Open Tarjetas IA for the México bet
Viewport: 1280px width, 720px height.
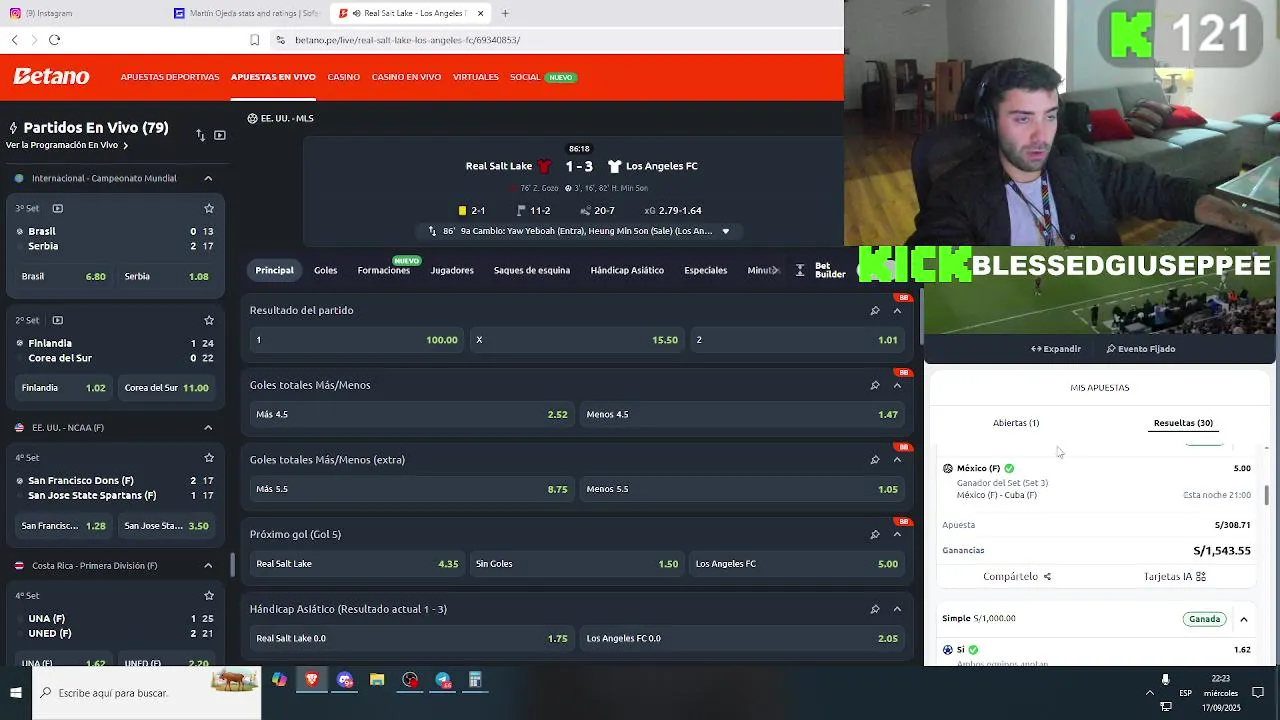tap(1174, 577)
